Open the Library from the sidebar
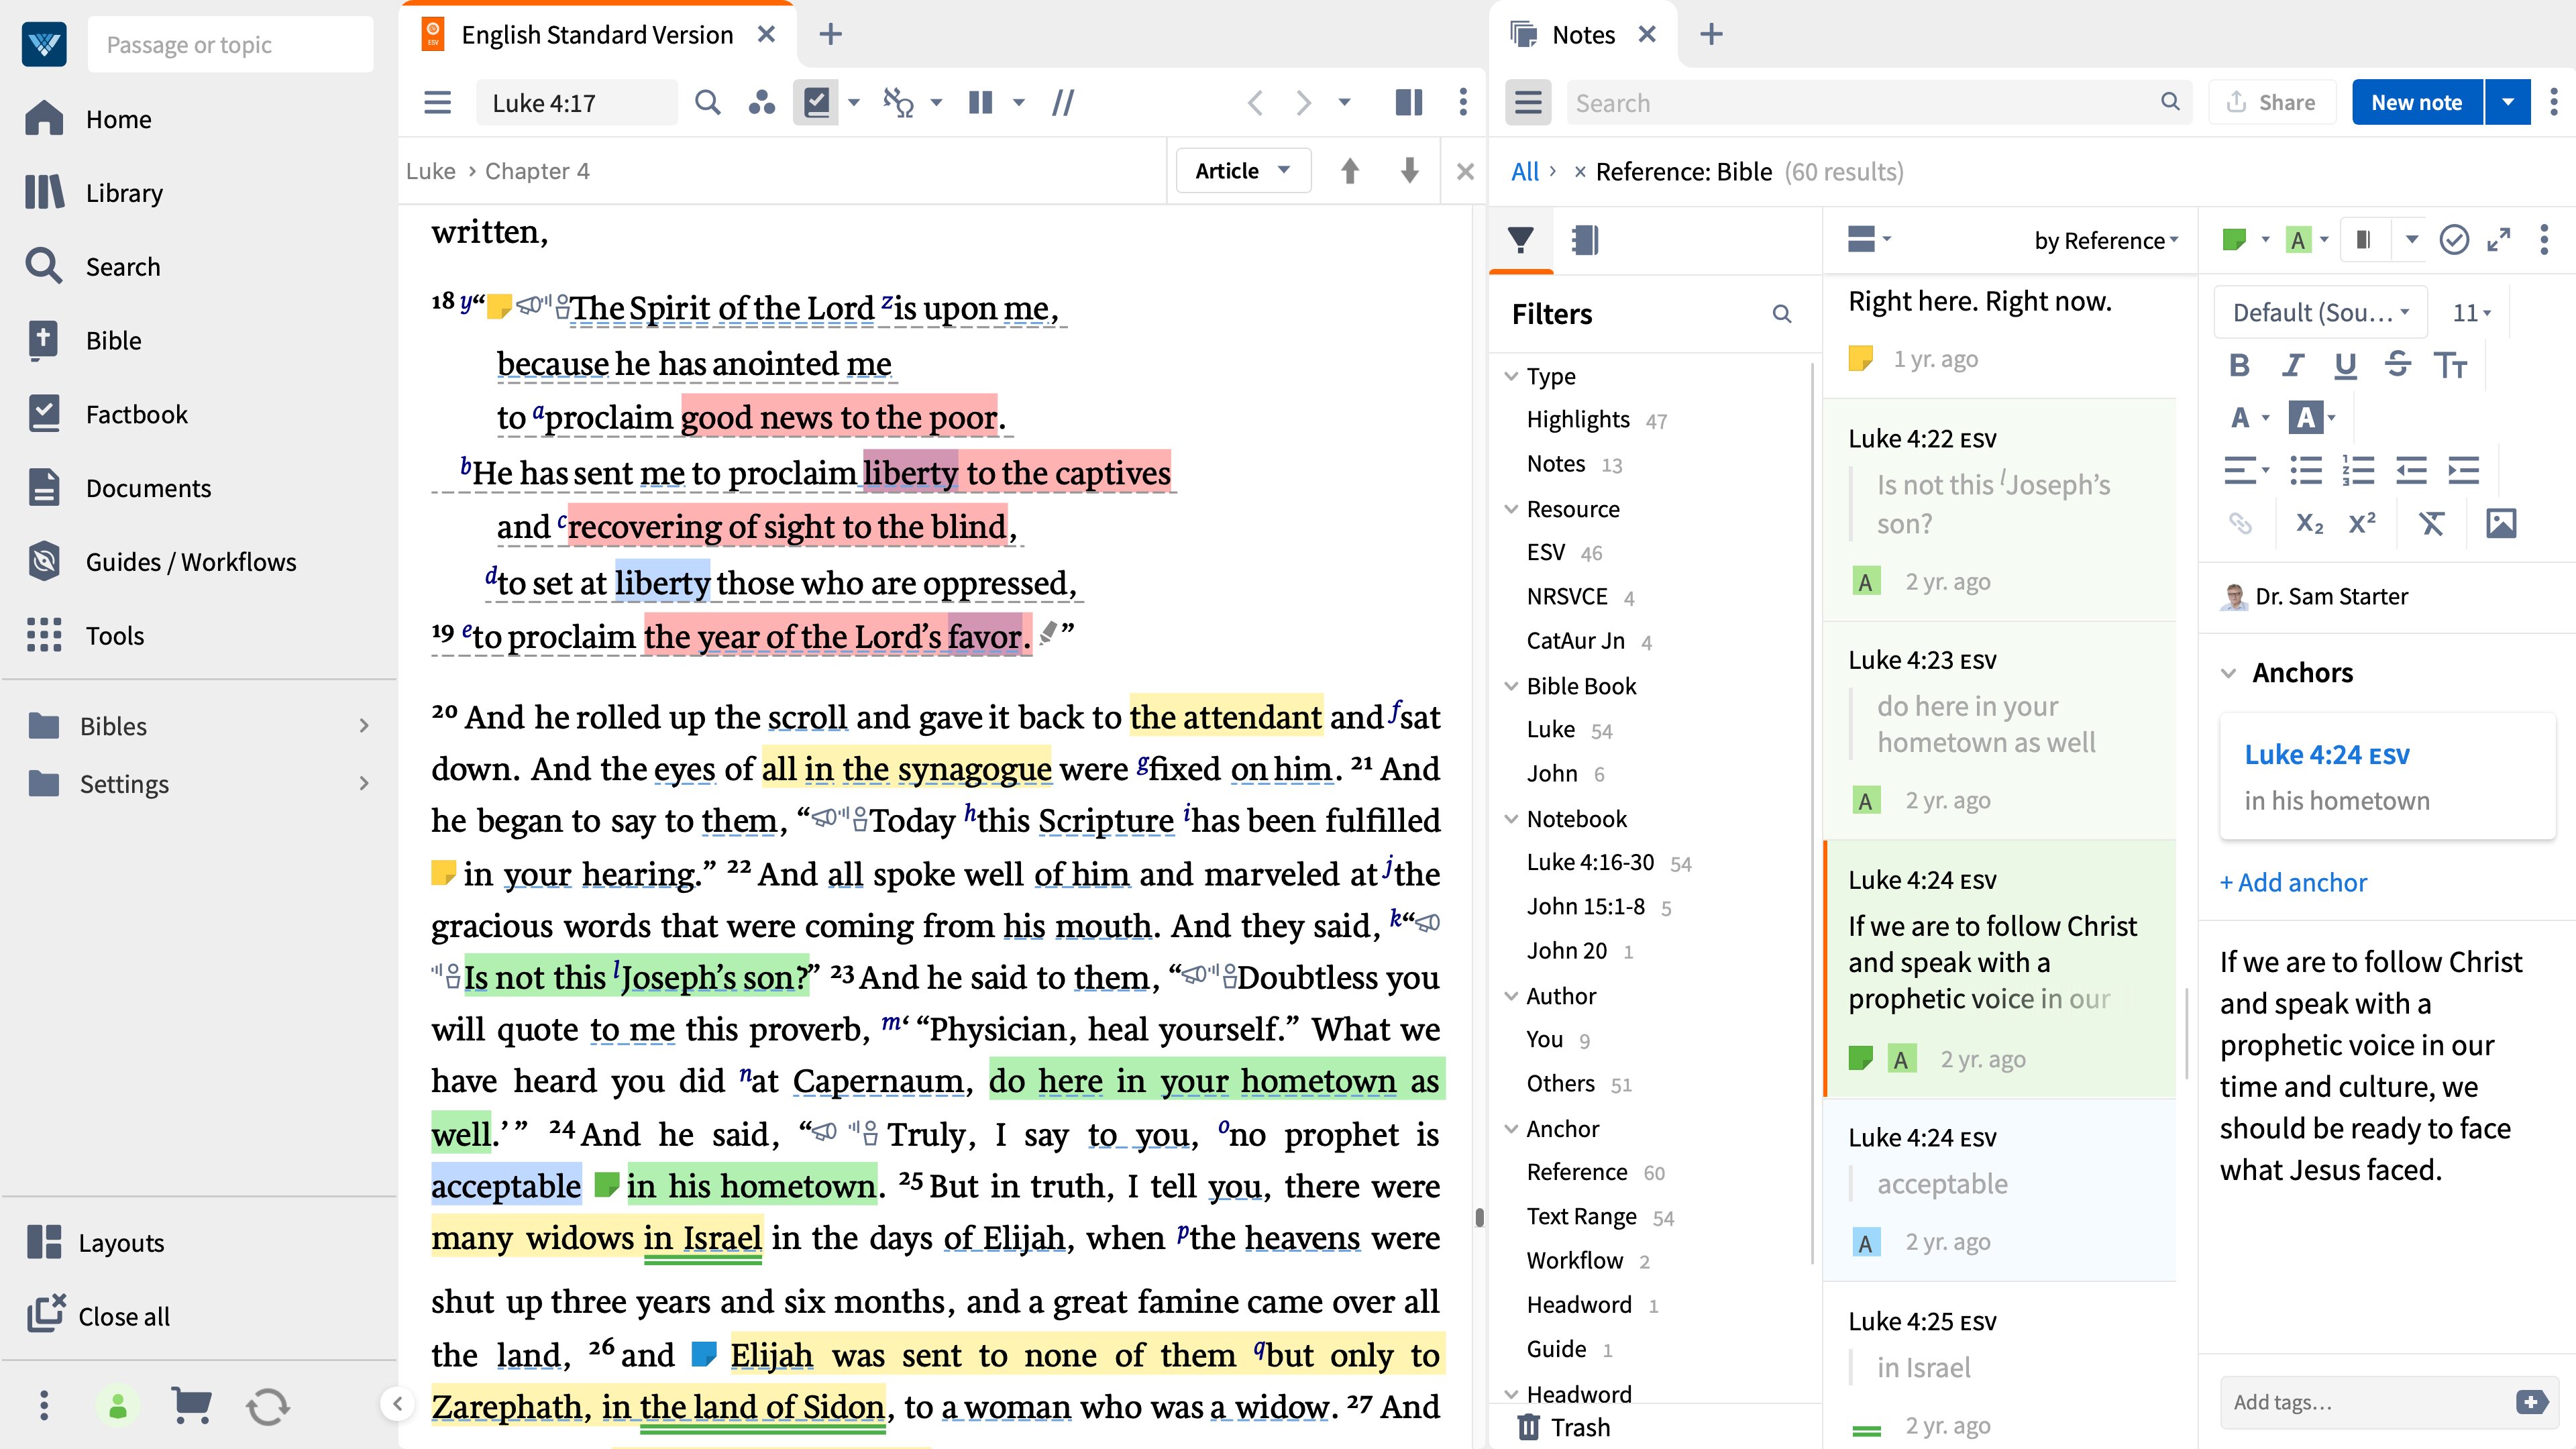The height and width of the screenshot is (1449, 2576). pos(95,192)
